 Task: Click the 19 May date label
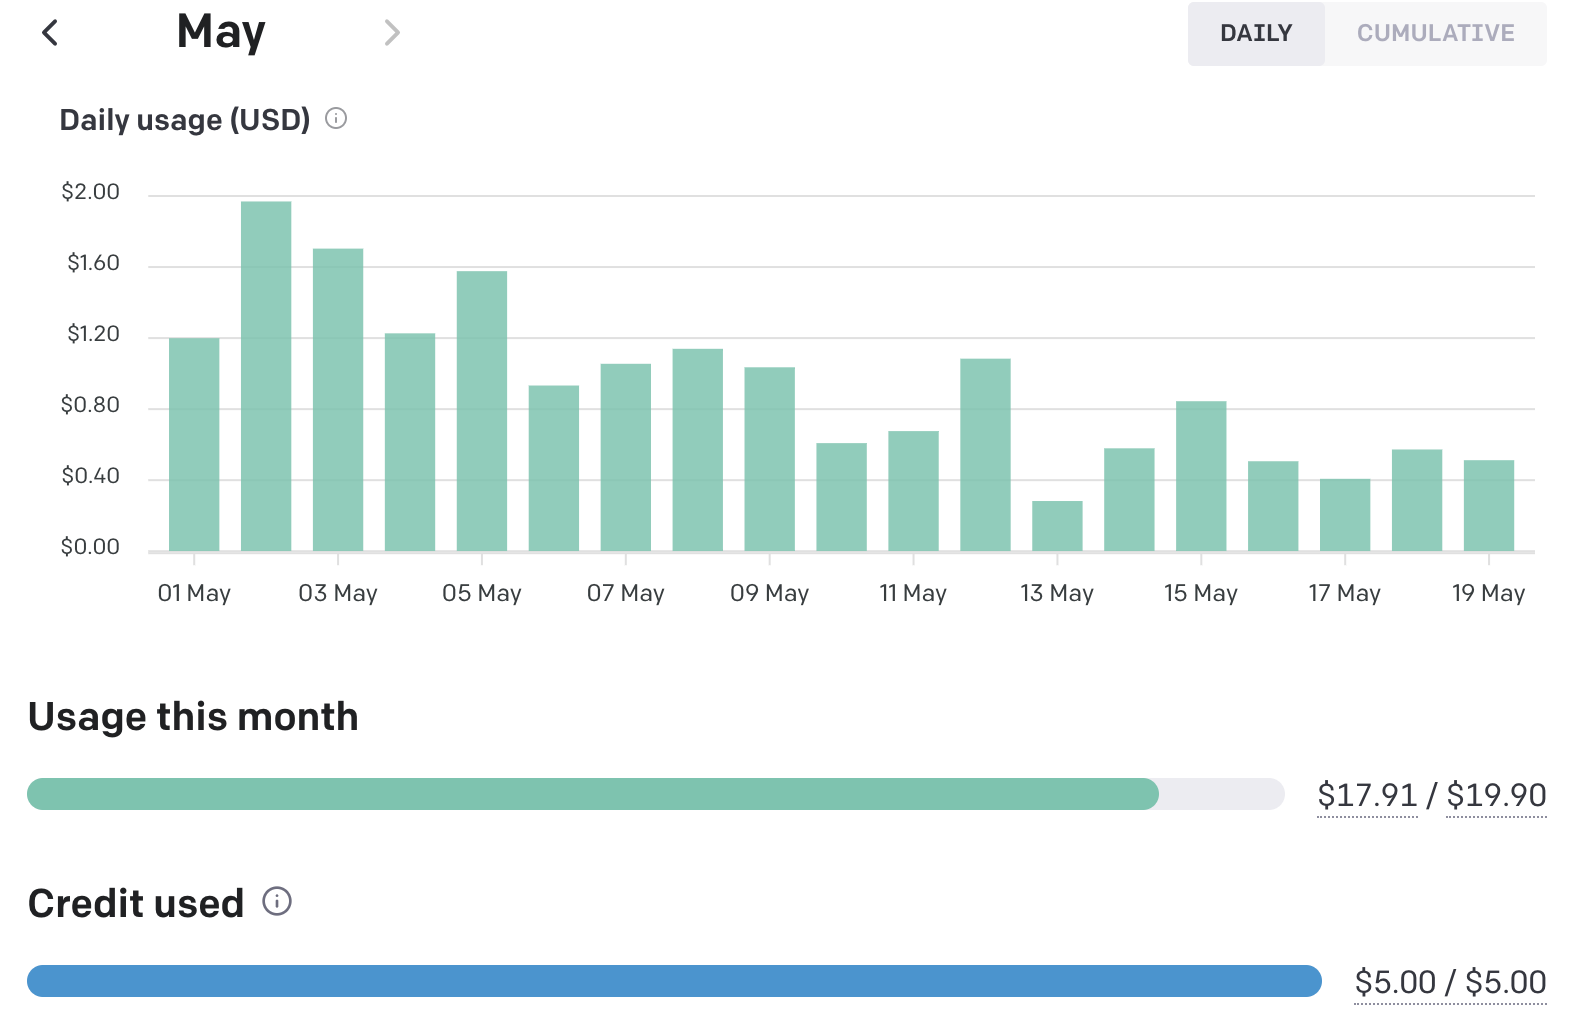(x=1489, y=593)
